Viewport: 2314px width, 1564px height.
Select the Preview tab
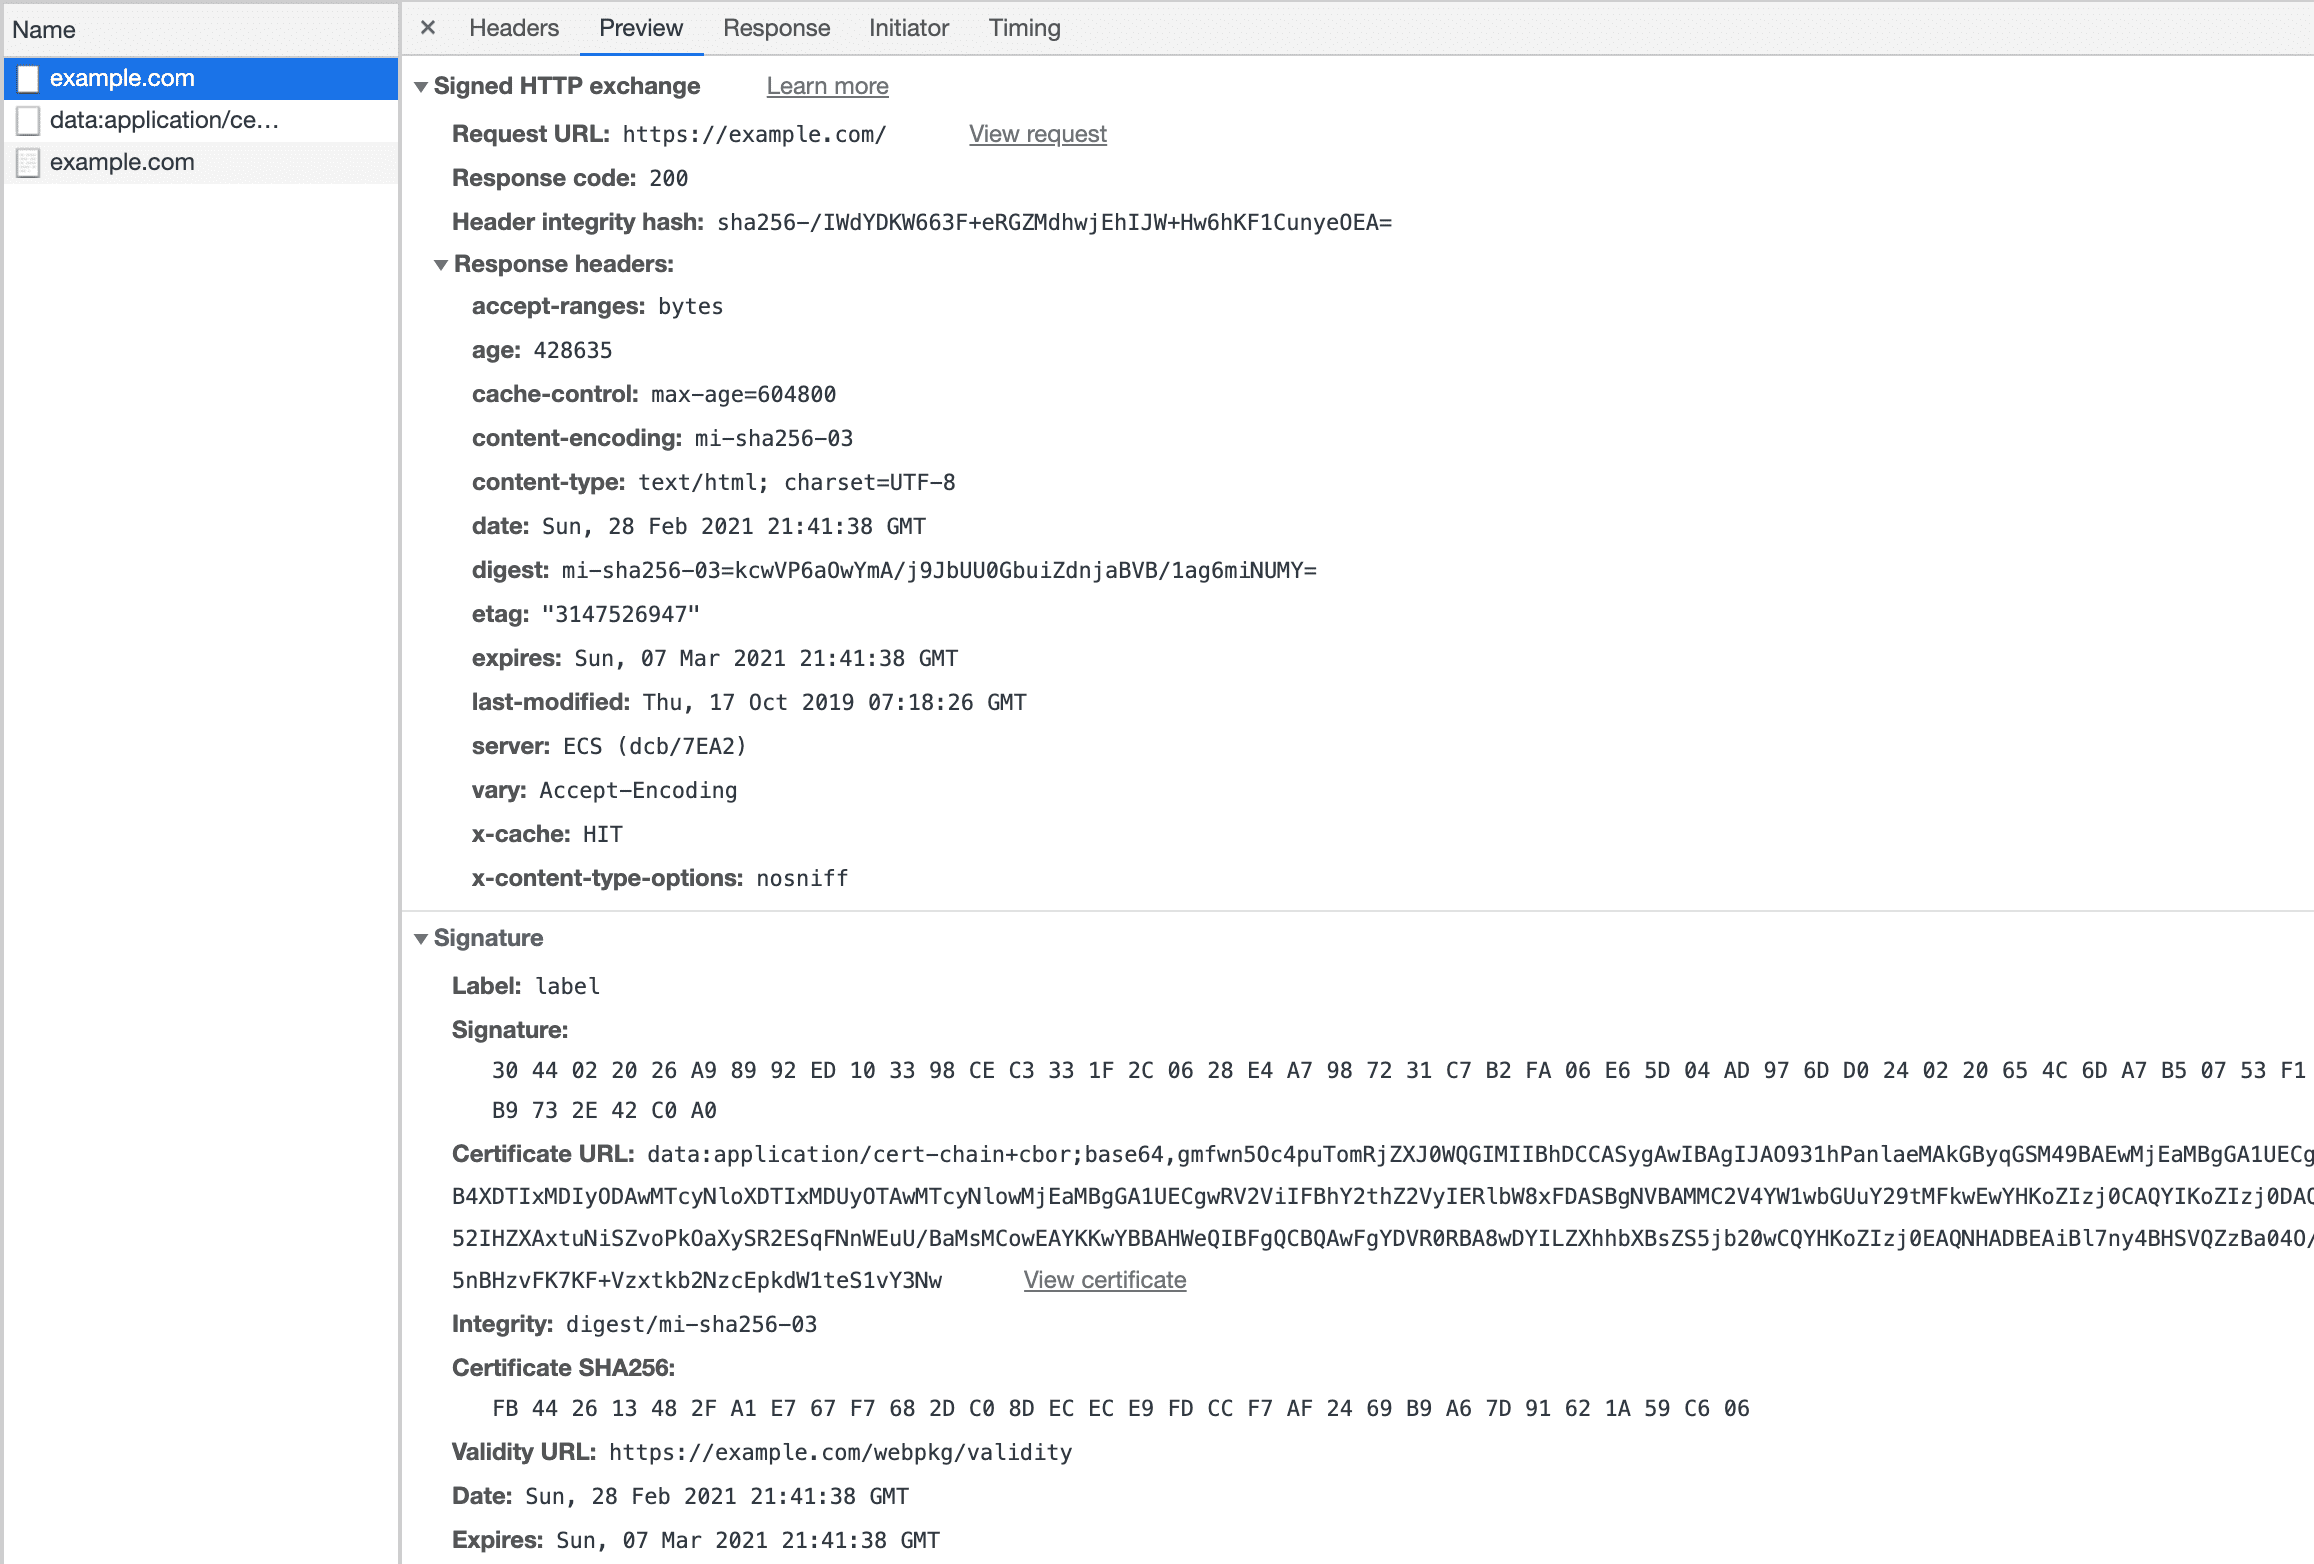point(640,28)
